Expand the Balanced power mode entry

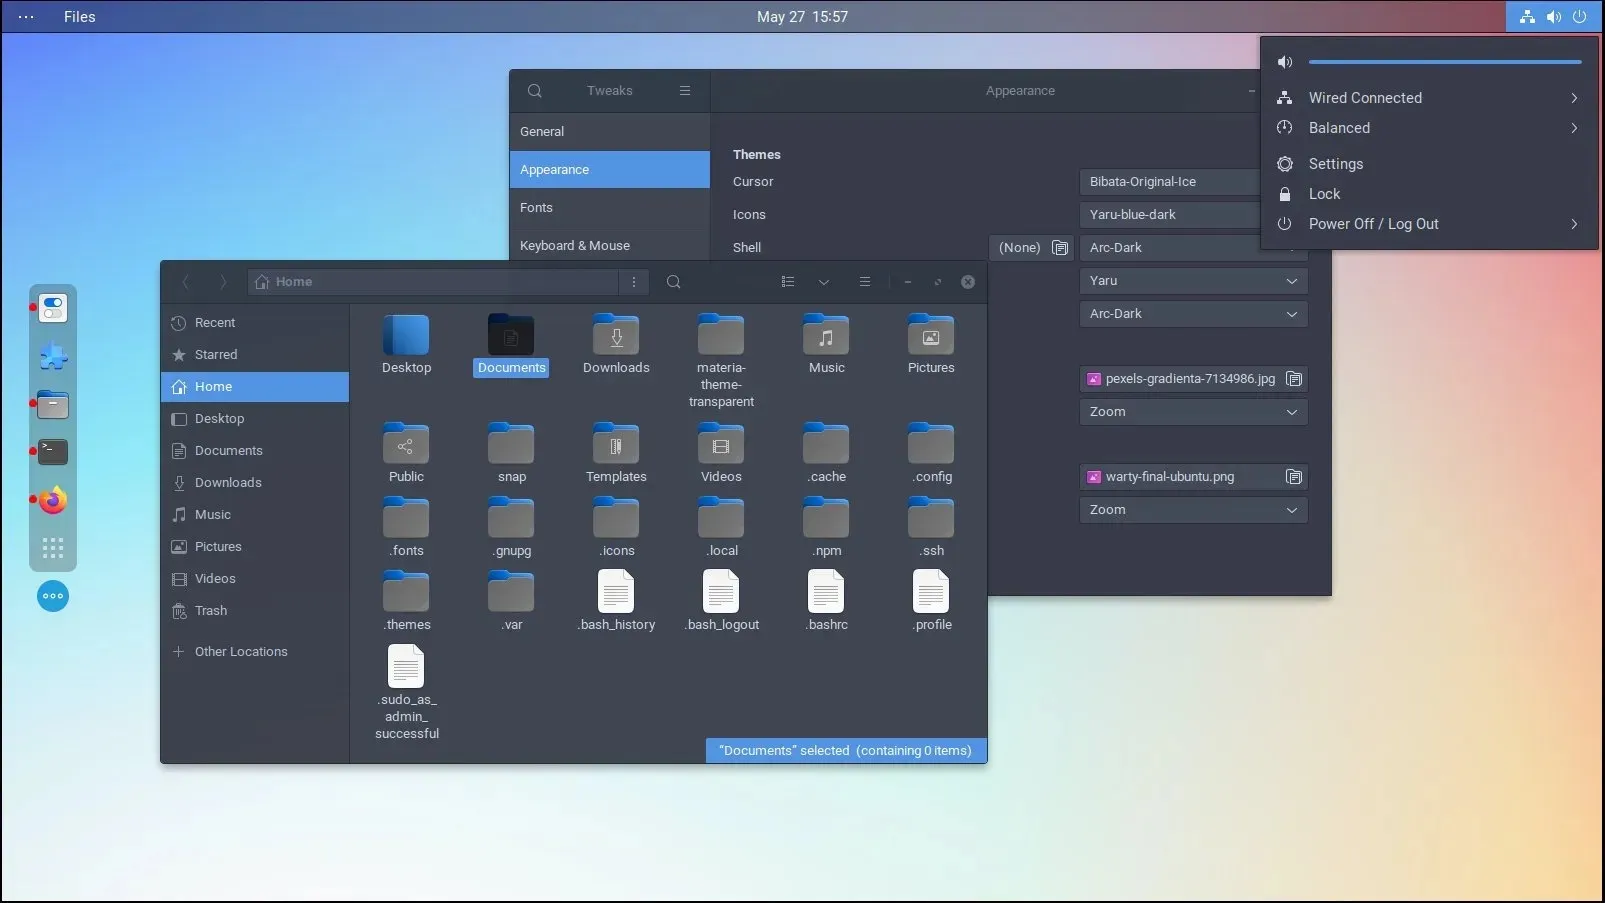1573,128
